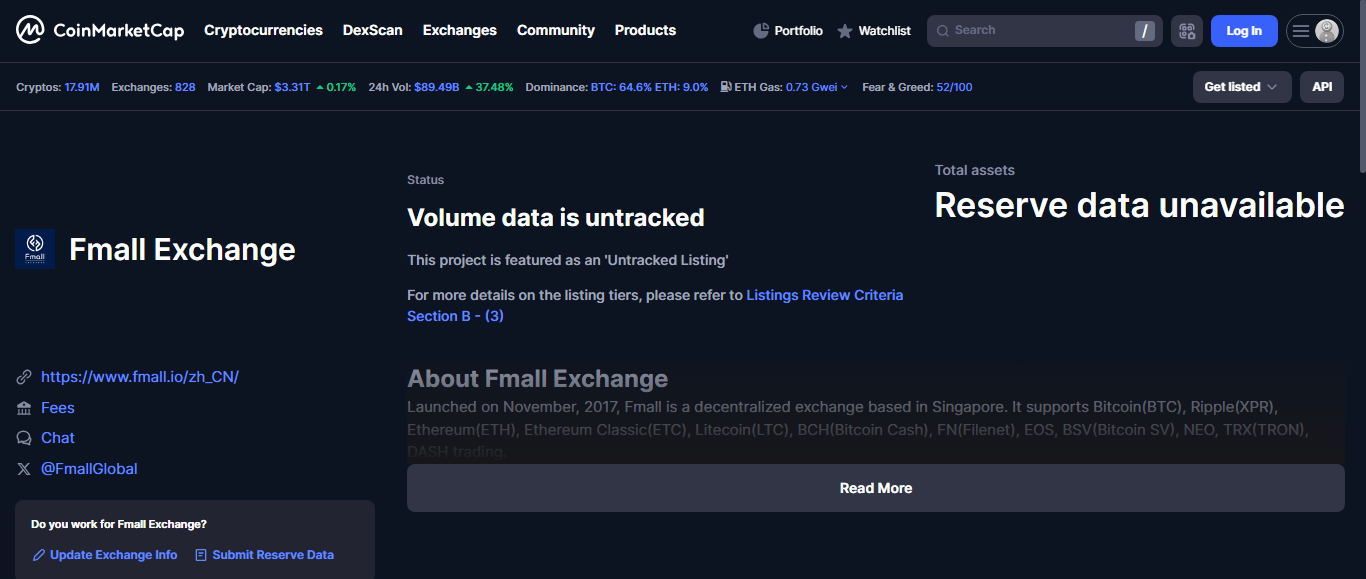Image resolution: width=1366 pixels, height=579 pixels.
Task: Open the fmall.io website link
Action: [140, 377]
